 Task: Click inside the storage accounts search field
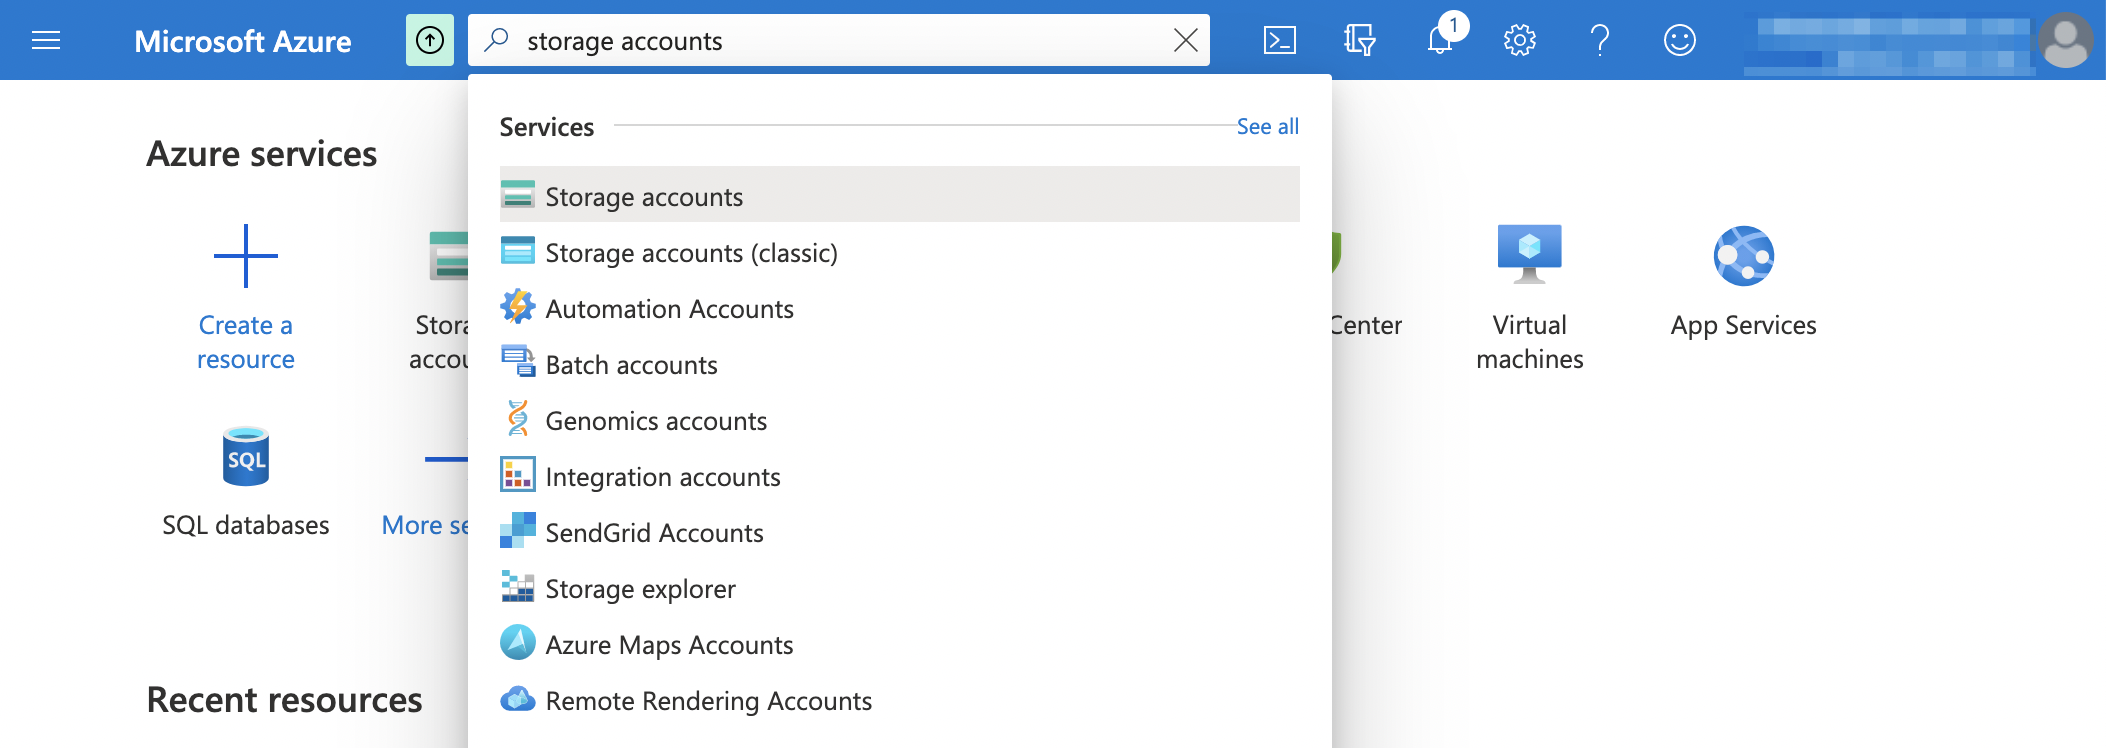point(838,40)
